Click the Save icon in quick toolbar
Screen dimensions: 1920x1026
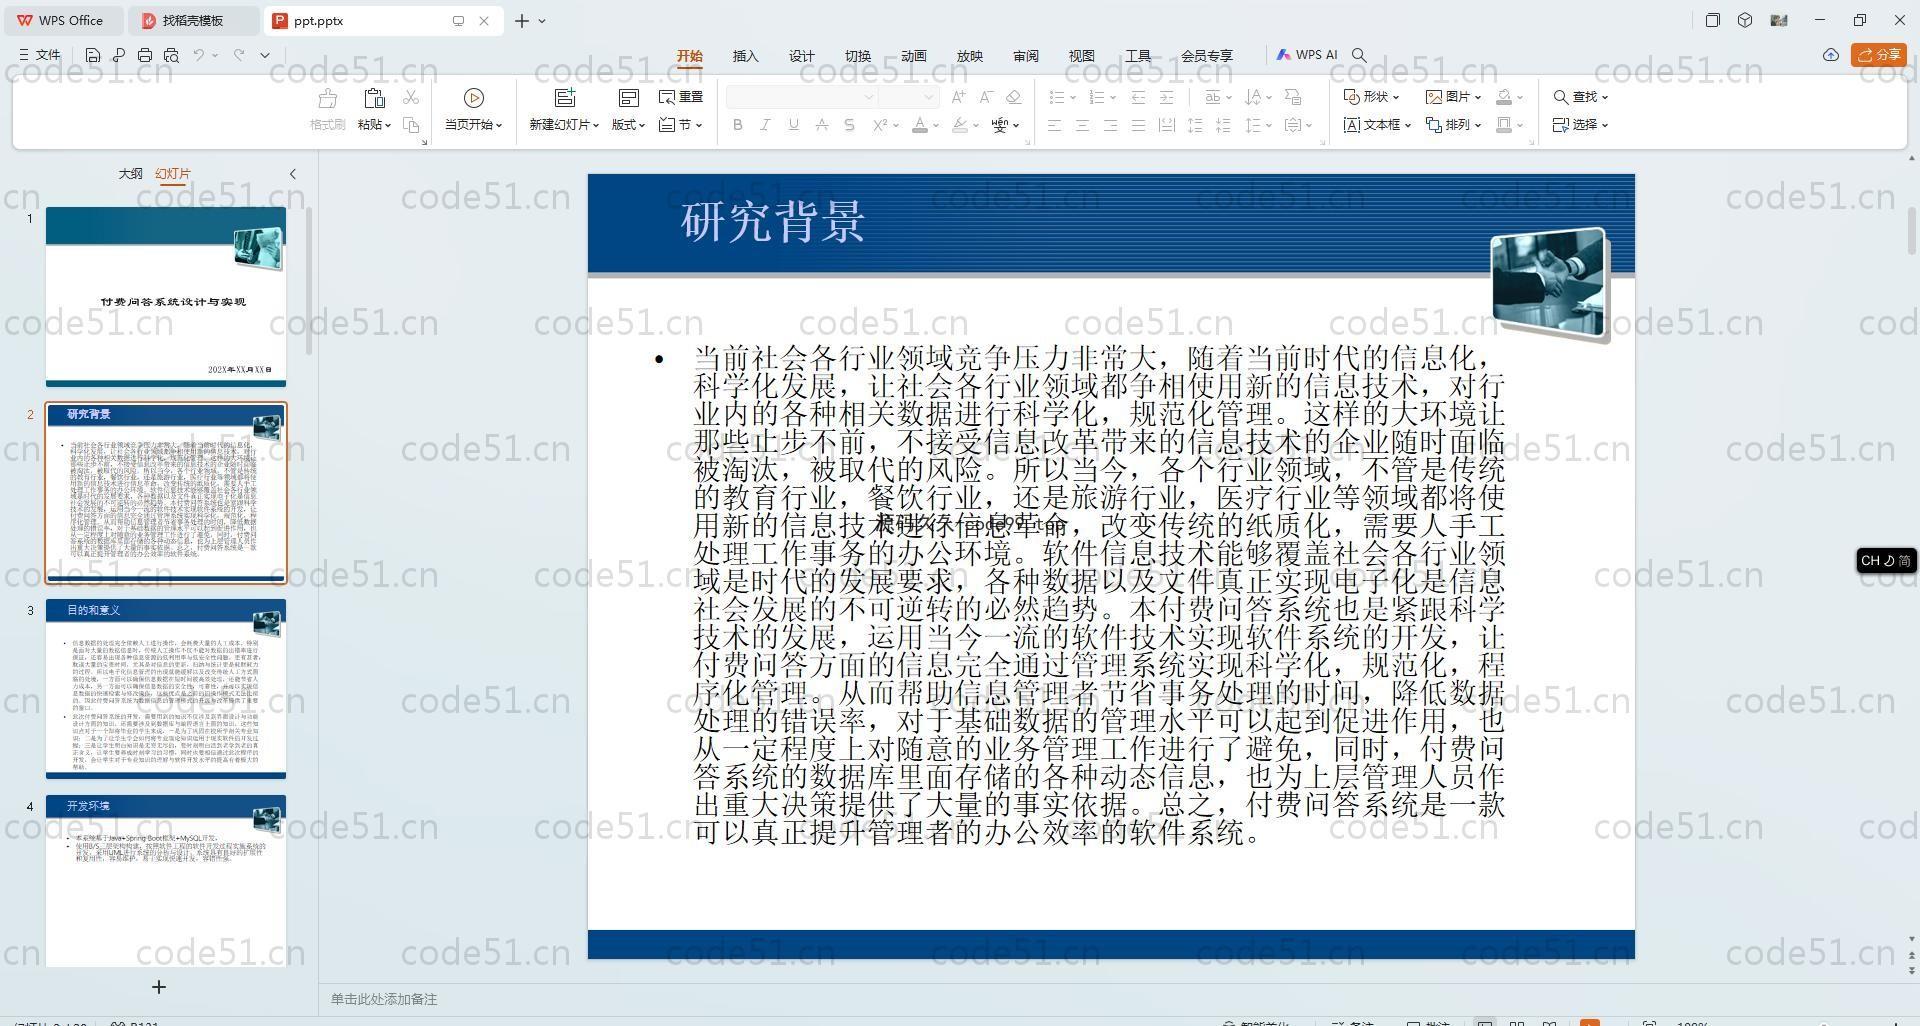(93, 55)
